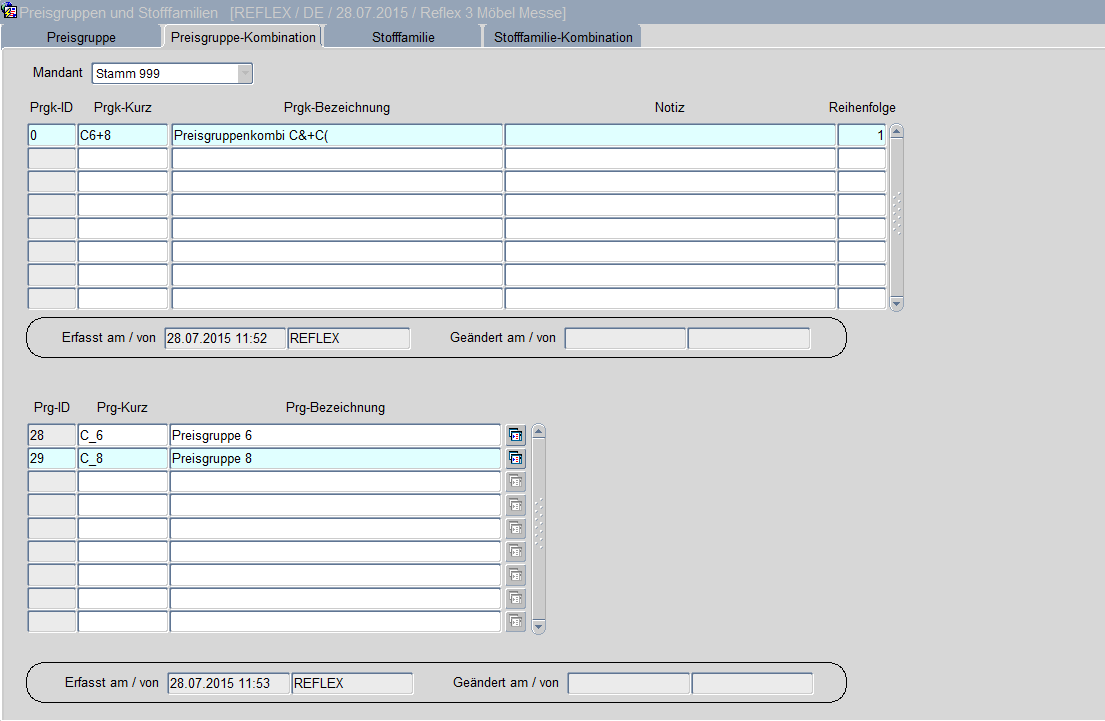Image resolution: width=1105 pixels, height=721 pixels.
Task: Click the Prgk-Kurz field containing C6+8
Action: (x=122, y=135)
